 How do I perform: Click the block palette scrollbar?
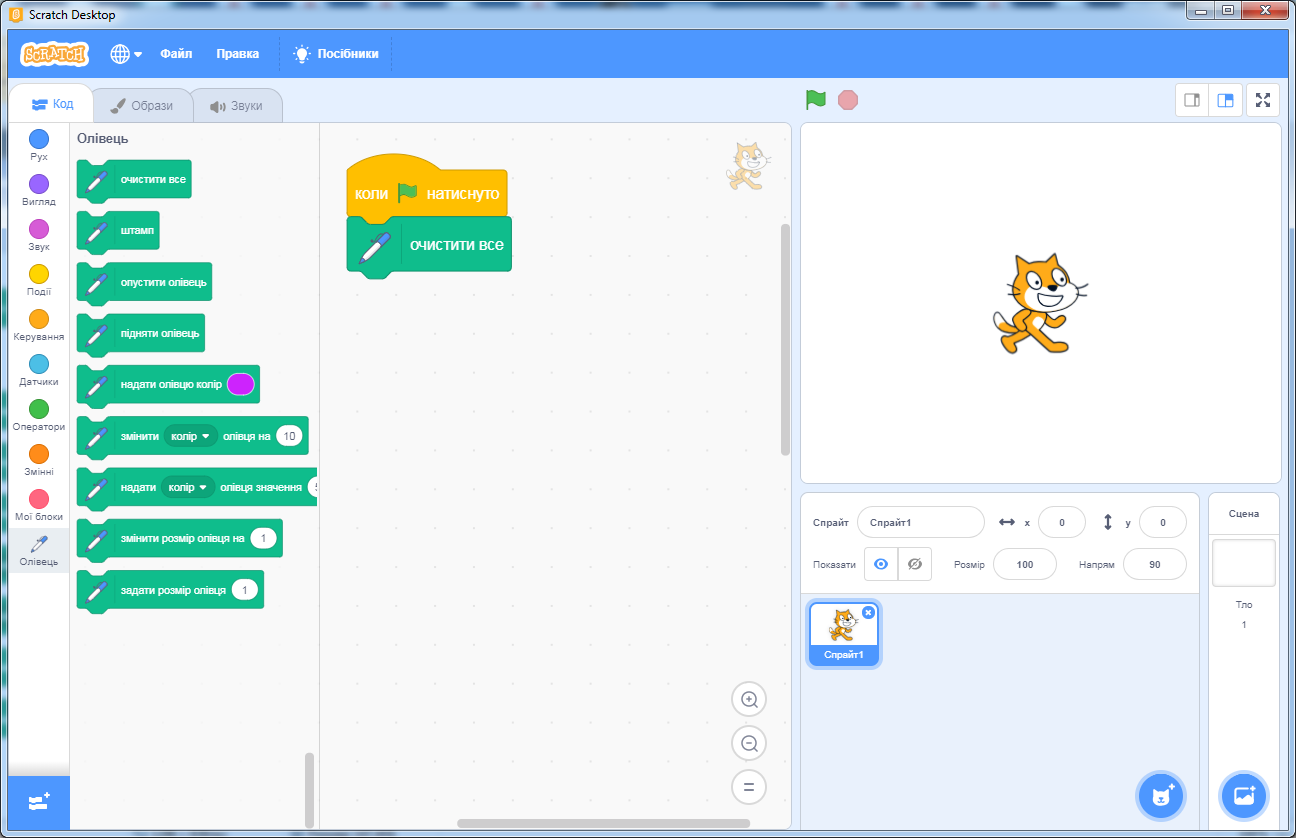310,790
